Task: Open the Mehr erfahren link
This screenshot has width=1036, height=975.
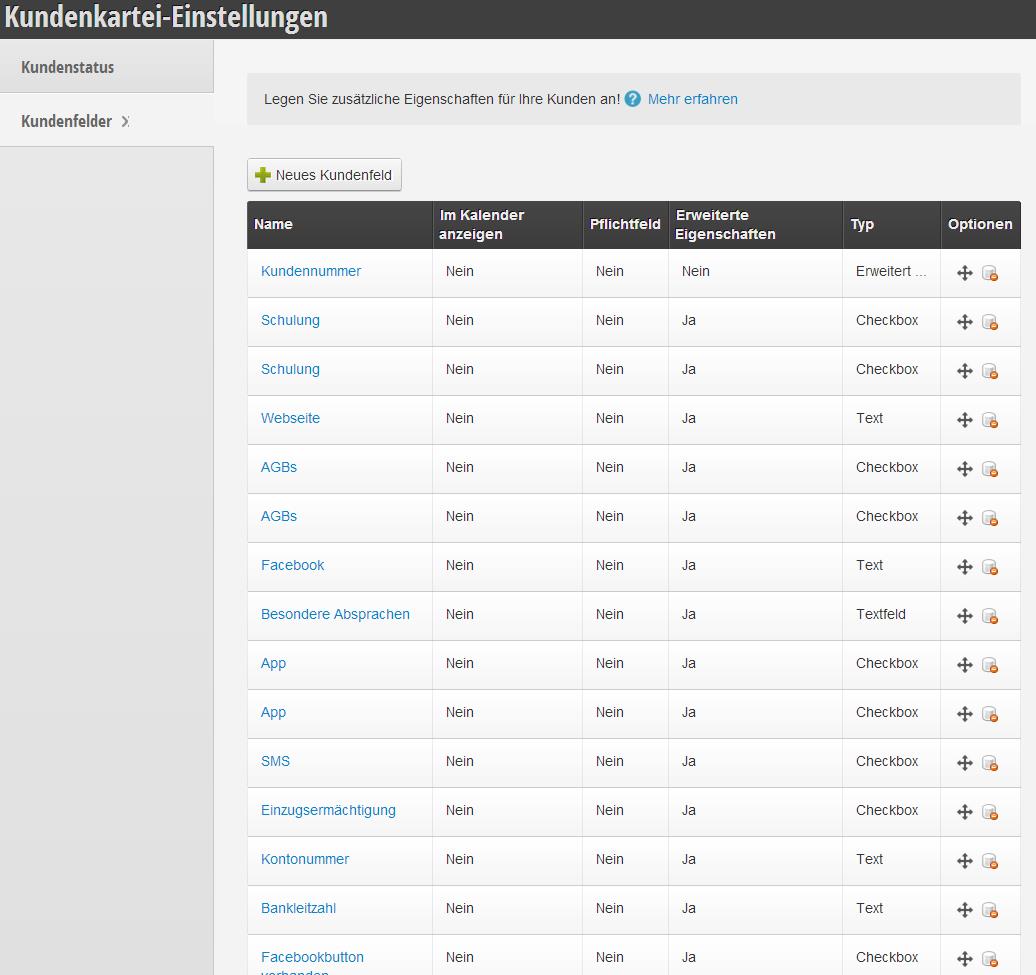Action: pos(692,99)
